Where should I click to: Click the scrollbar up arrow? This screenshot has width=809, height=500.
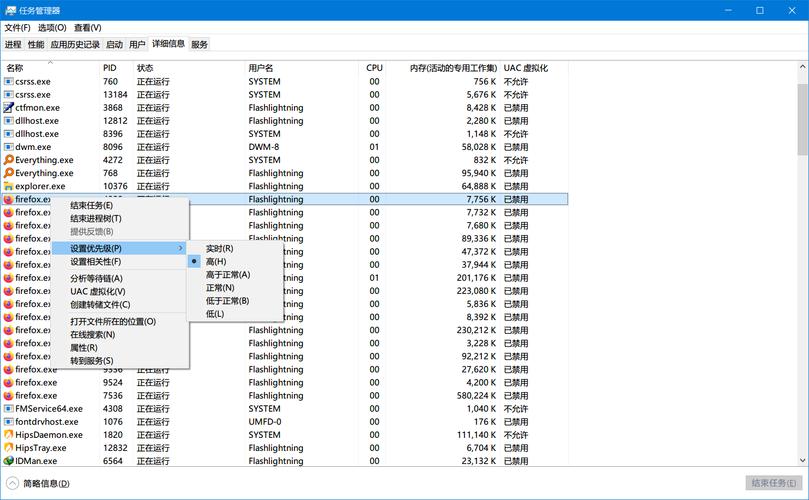tap(802, 67)
